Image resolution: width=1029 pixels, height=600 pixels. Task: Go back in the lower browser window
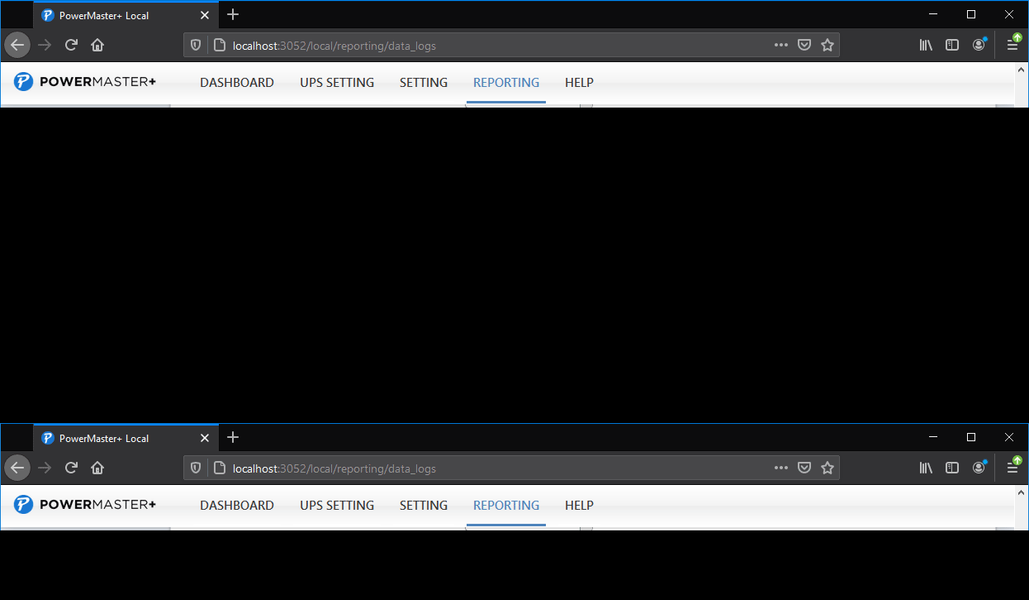coord(18,468)
